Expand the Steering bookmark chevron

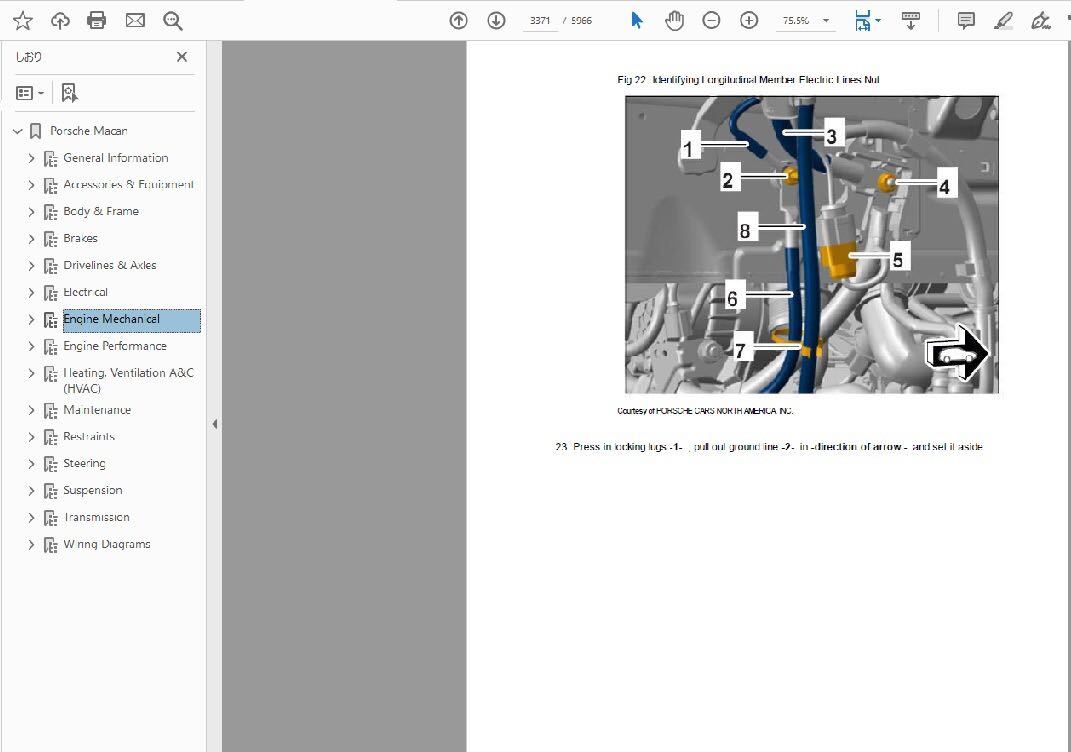(31, 464)
